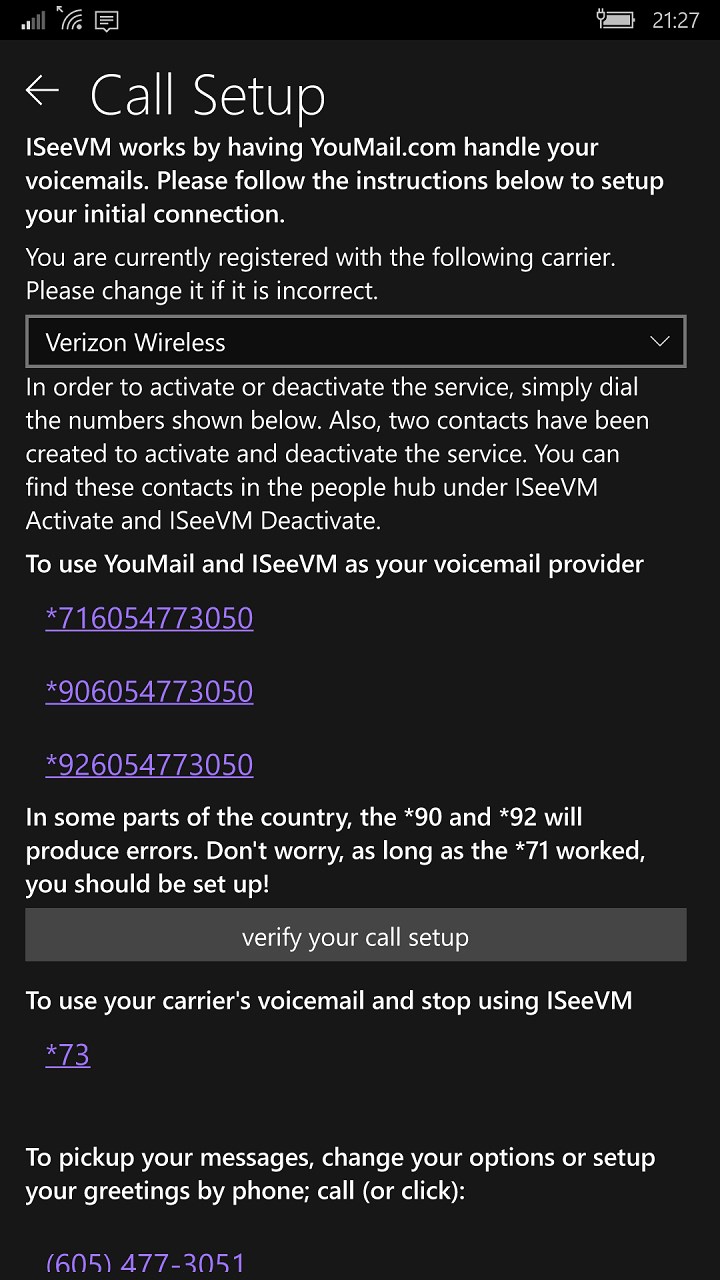
Task: Tap the Call Setup page heading
Action: click(208, 95)
